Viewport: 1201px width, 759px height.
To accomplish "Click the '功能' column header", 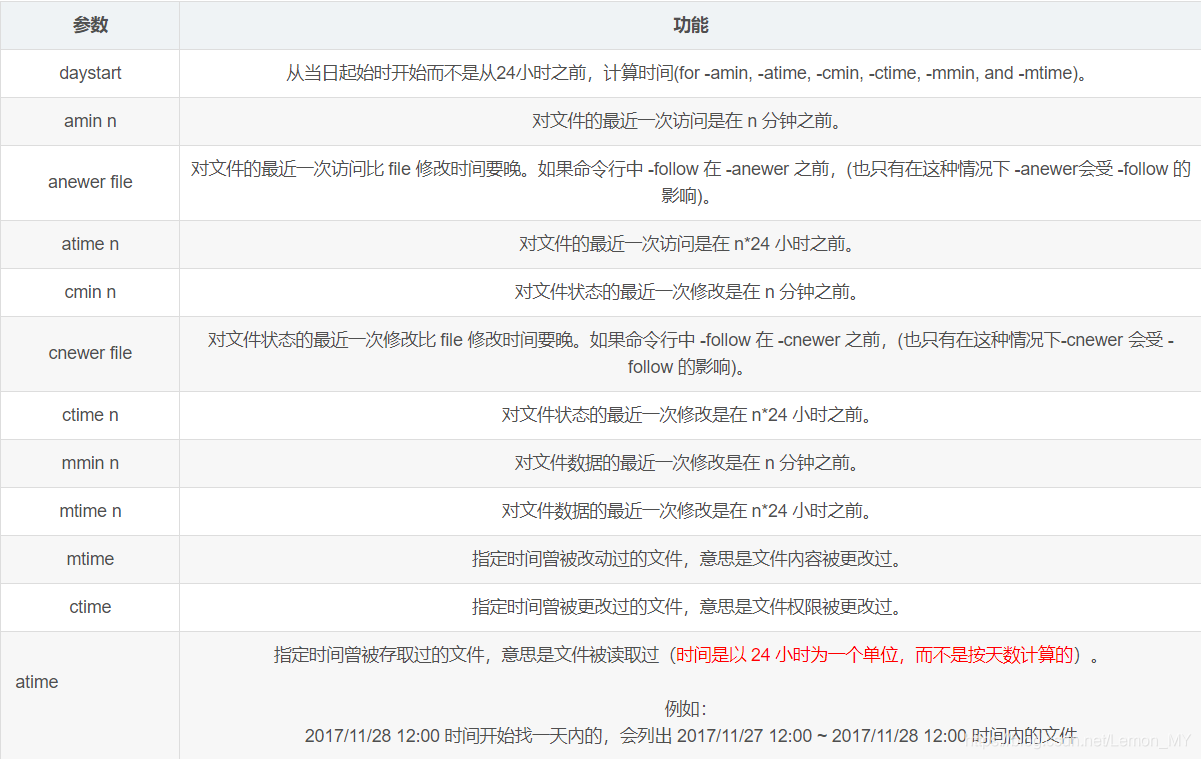I will [690, 25].
